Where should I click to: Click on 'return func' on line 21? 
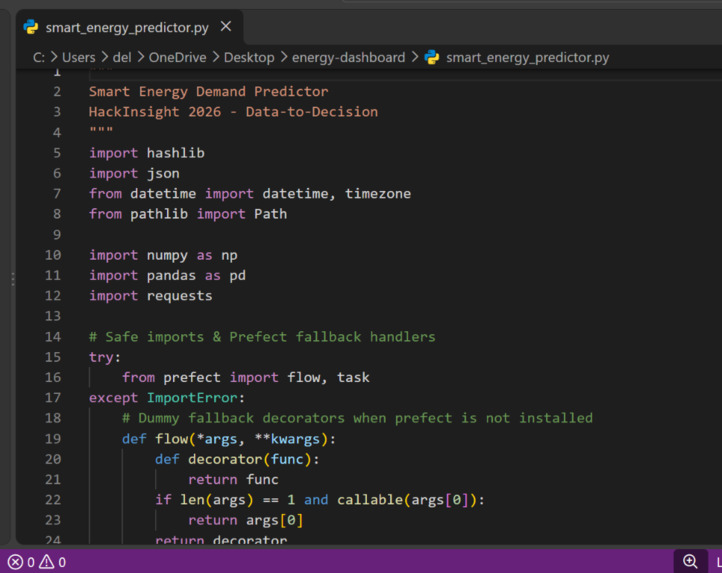click(x=233, y=479)
